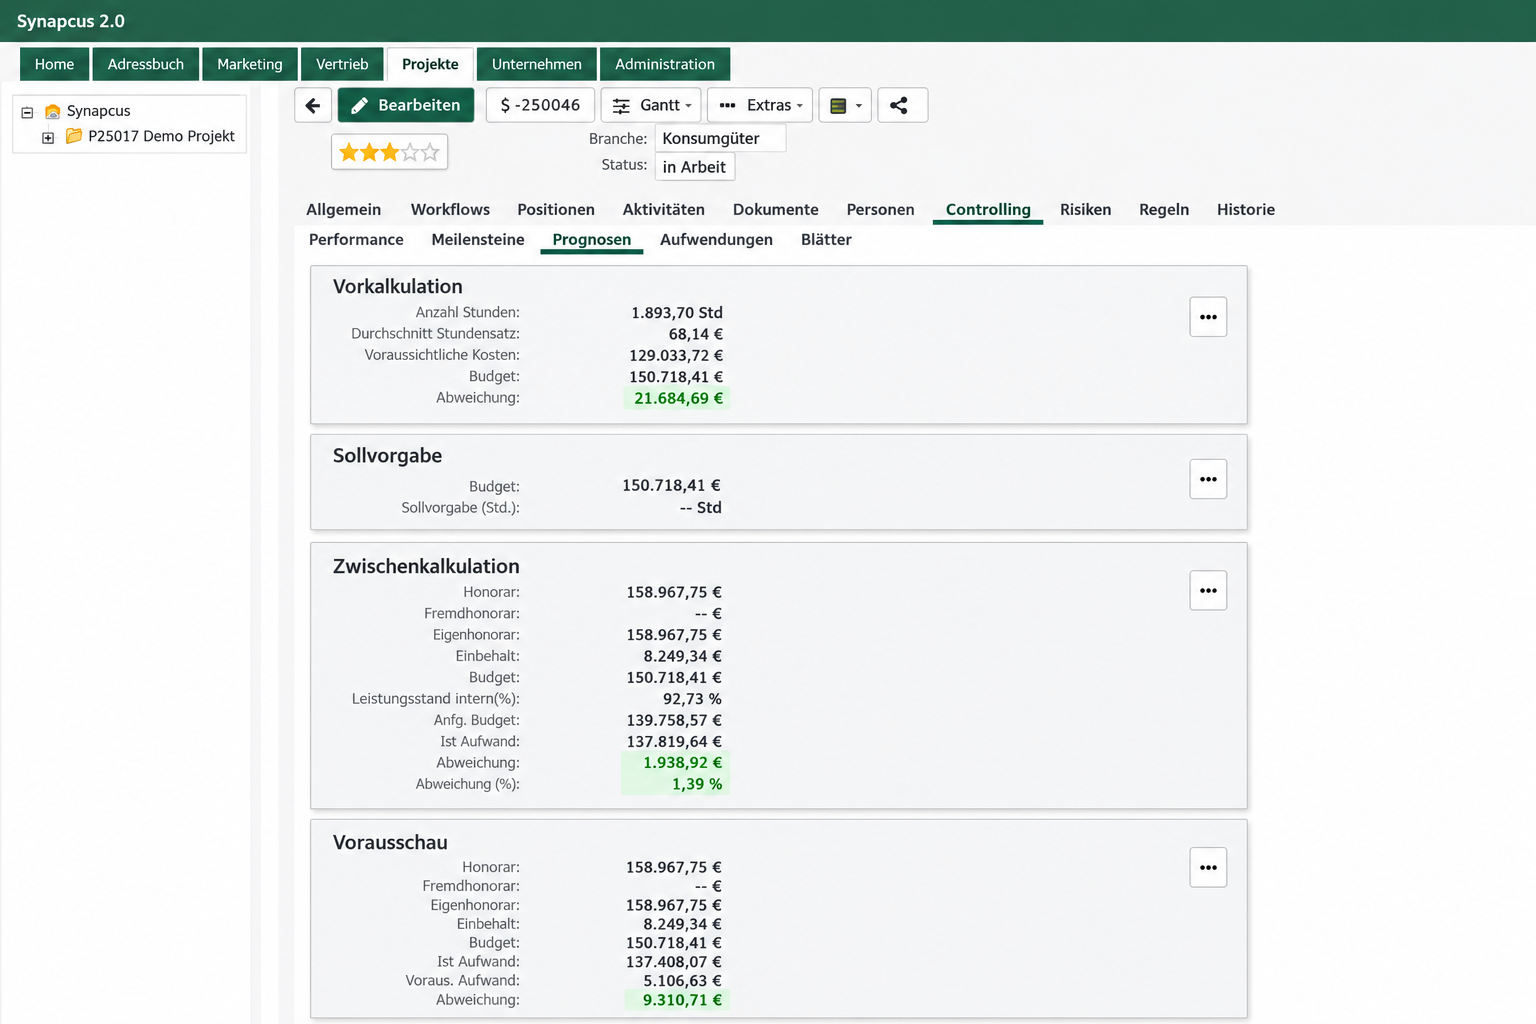Image resolution: width=1536 pixels, height=1024 pixels.
Task: Click the green Abweichung value 21.684,69 €
Action: click(678, 398)
